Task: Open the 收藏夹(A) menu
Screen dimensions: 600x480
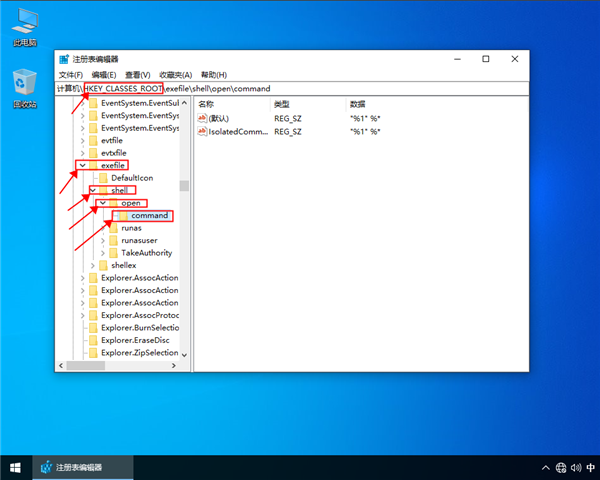Action: pyautogui.click(x=175, y=75)
